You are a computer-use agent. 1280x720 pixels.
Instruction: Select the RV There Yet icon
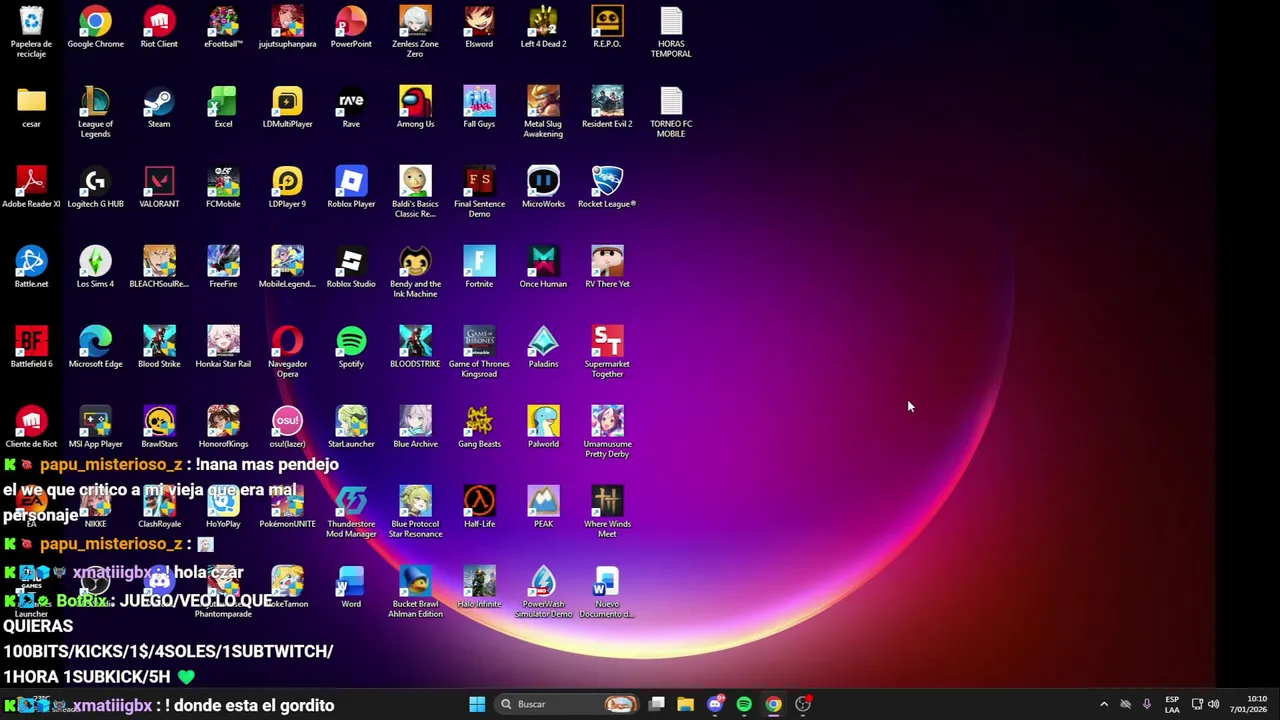607,267
